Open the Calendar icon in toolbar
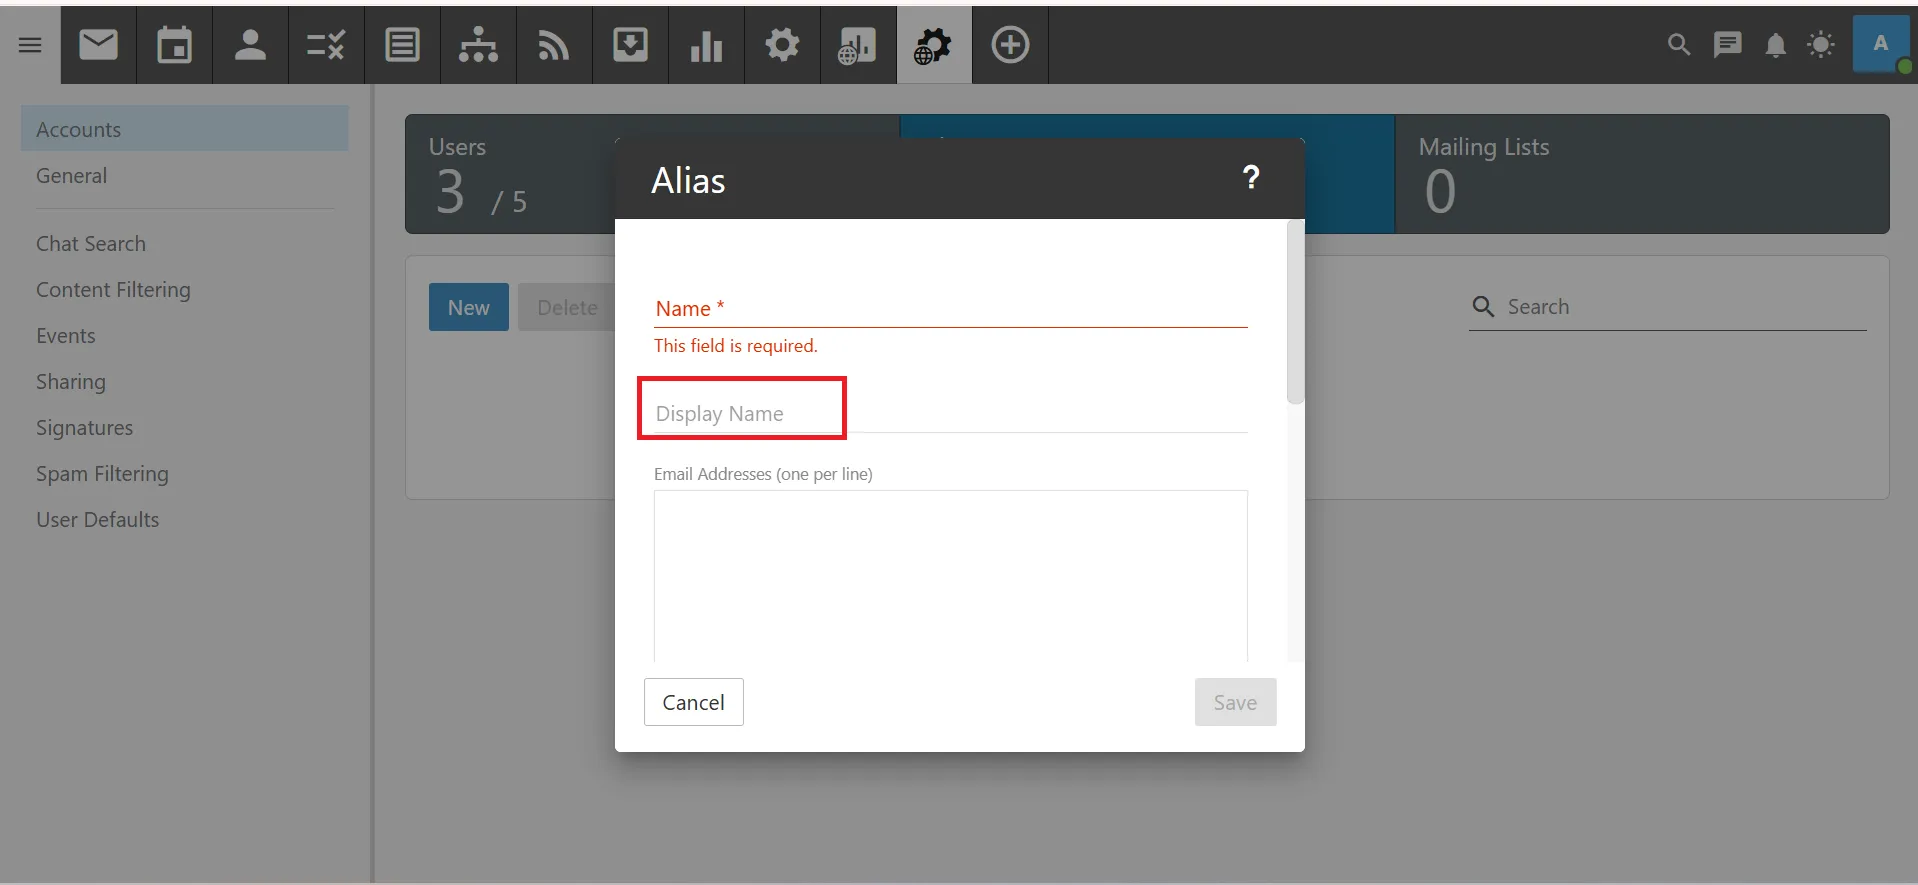 (174, 45)
